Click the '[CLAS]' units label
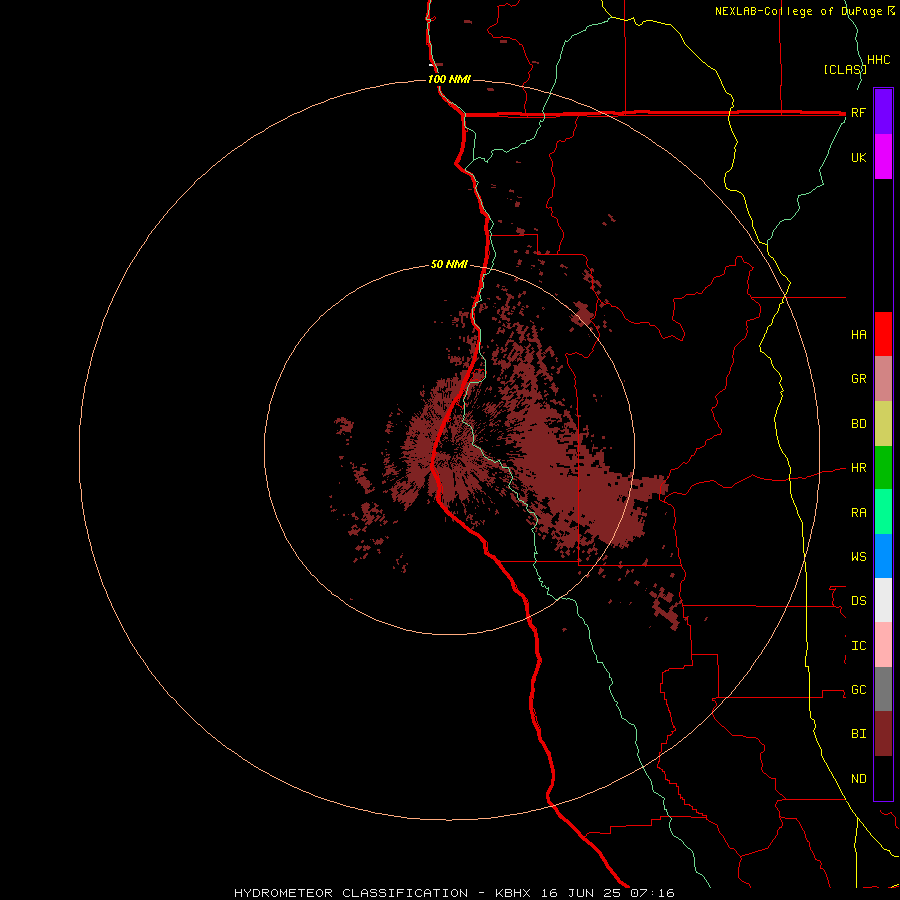This screenshot has width=900, height=900. [845, 69]
